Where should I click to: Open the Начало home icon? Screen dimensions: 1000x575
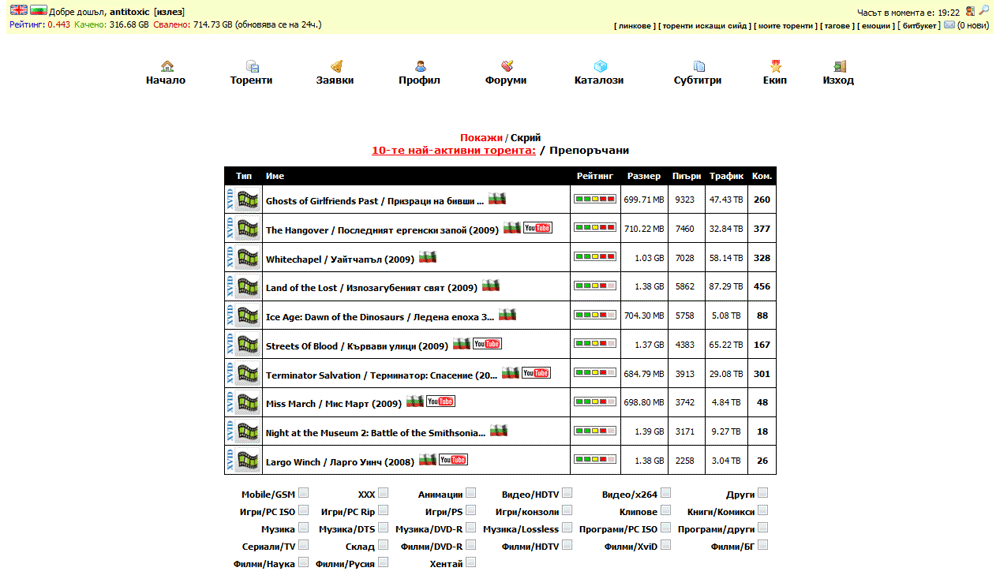167,66
